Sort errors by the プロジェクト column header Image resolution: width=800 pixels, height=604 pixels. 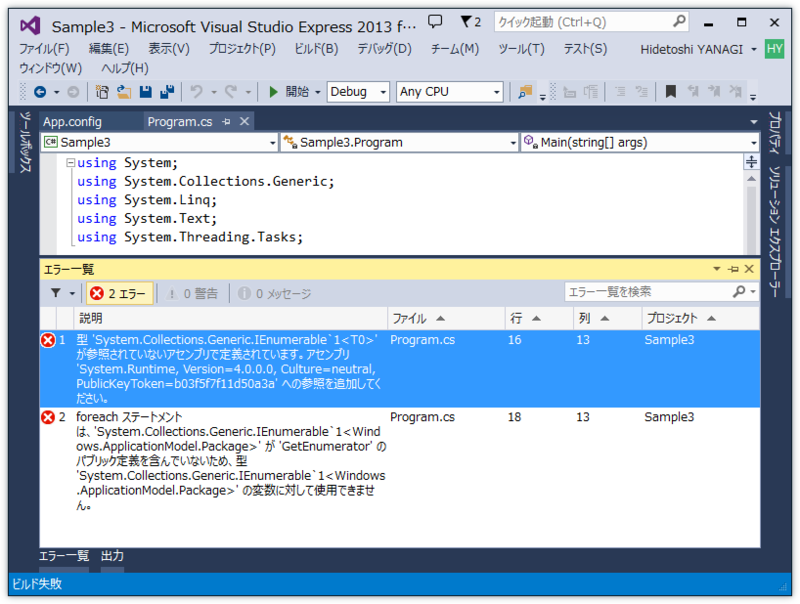point(701,318)
